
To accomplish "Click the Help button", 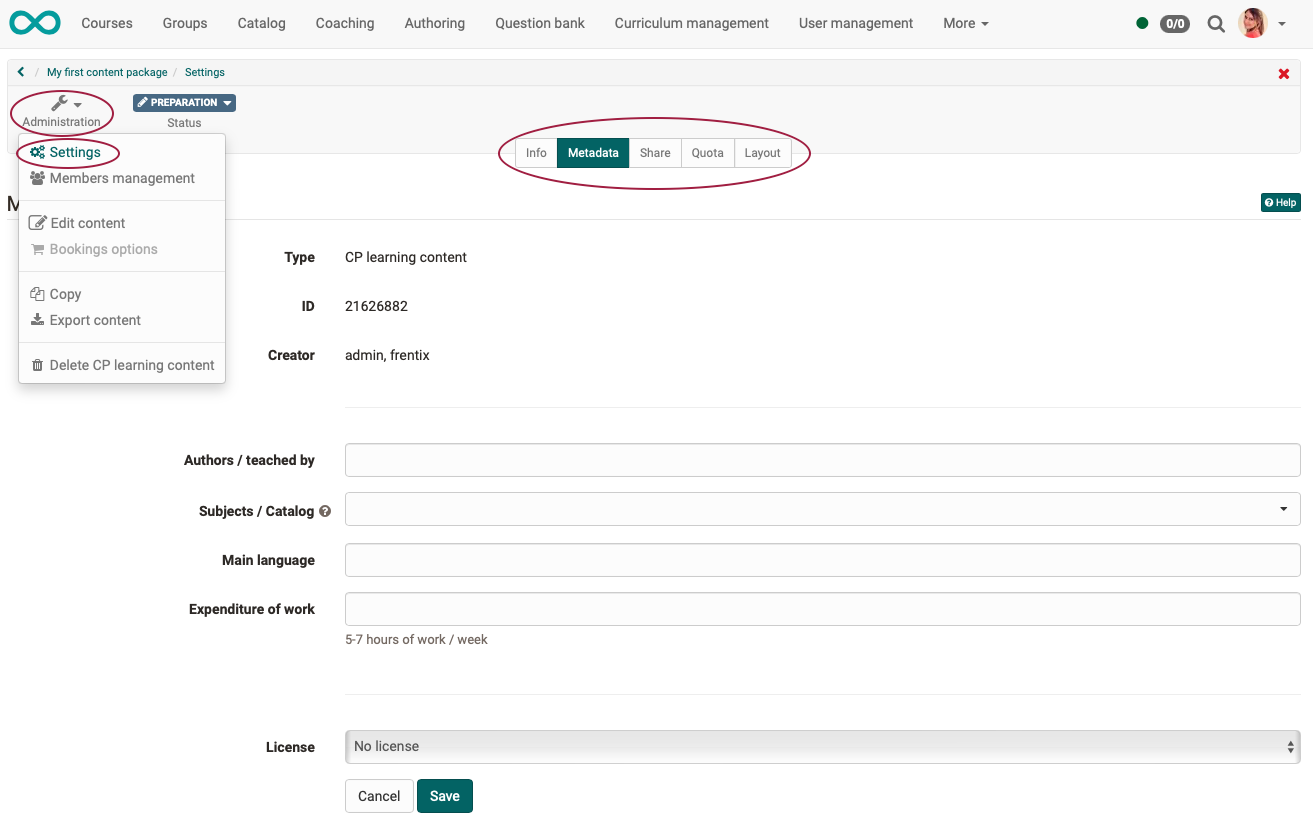I will coord(1280,202).
